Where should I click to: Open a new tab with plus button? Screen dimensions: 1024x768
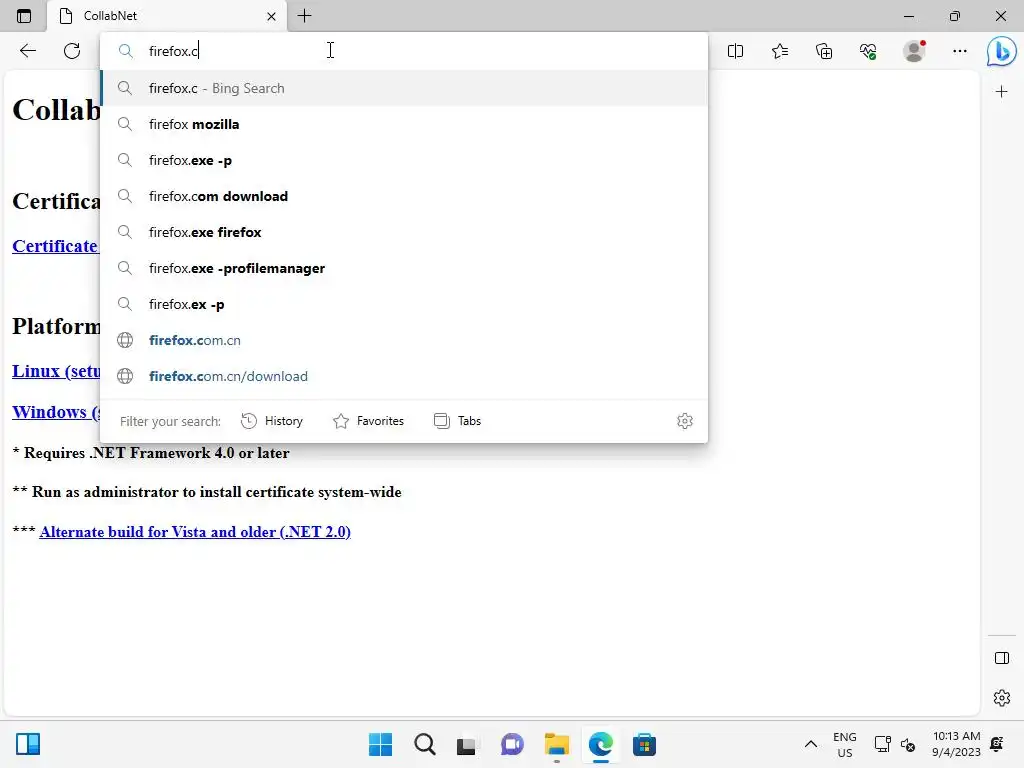(x=304, y=16)
